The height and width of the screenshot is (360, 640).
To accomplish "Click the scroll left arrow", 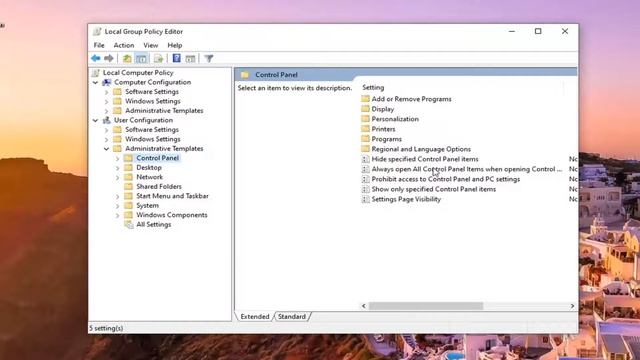I will click(x=364, y=306).
